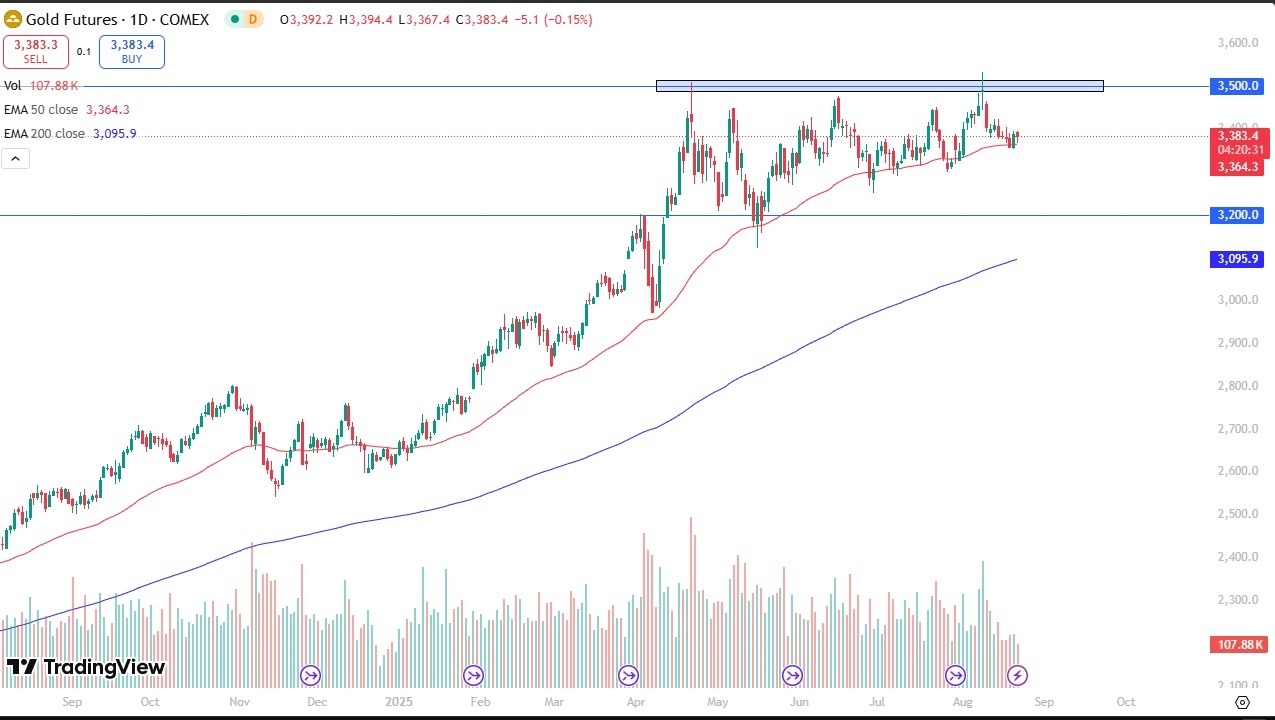Image resolution: width=1275 pixels, height=720 pixels.
Task: Click the lightning bolt marker on time axis
Action: coord(1016,675)
